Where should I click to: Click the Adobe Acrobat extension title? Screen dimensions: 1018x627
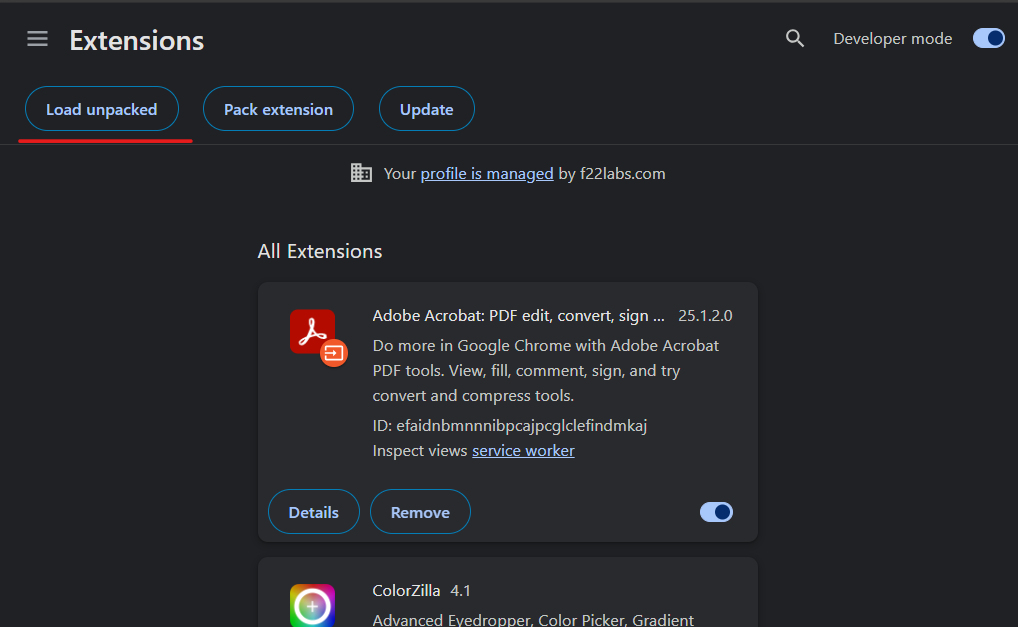(519, 316)
